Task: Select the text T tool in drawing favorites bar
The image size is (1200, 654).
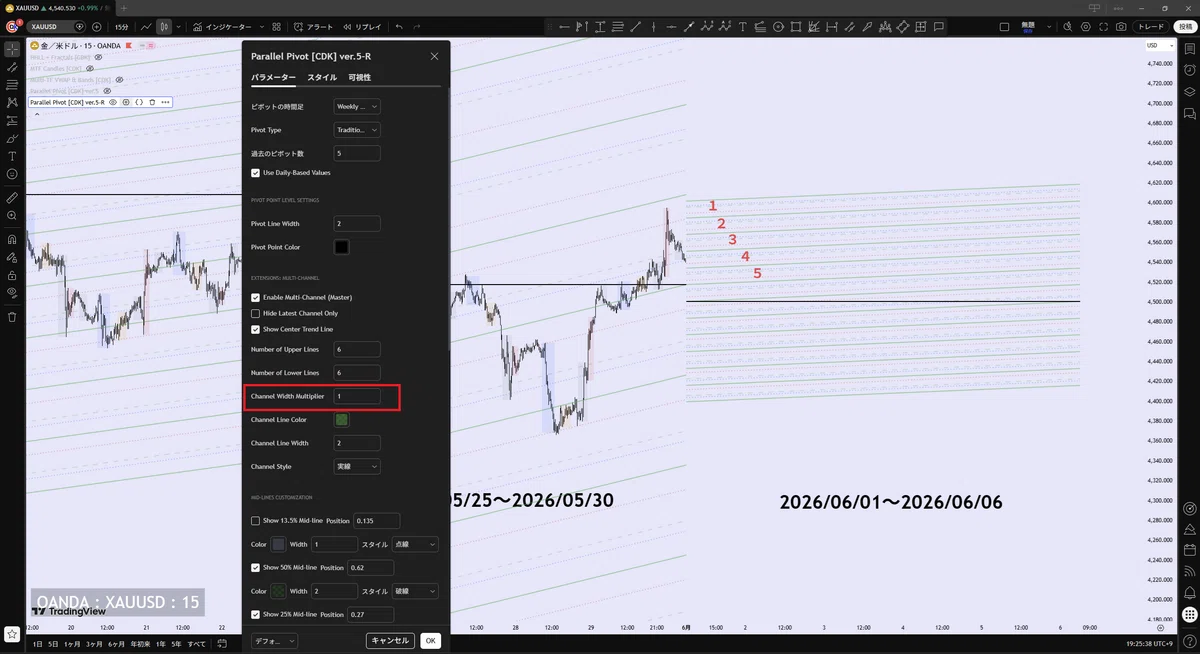Action: (x=743, y=27)
